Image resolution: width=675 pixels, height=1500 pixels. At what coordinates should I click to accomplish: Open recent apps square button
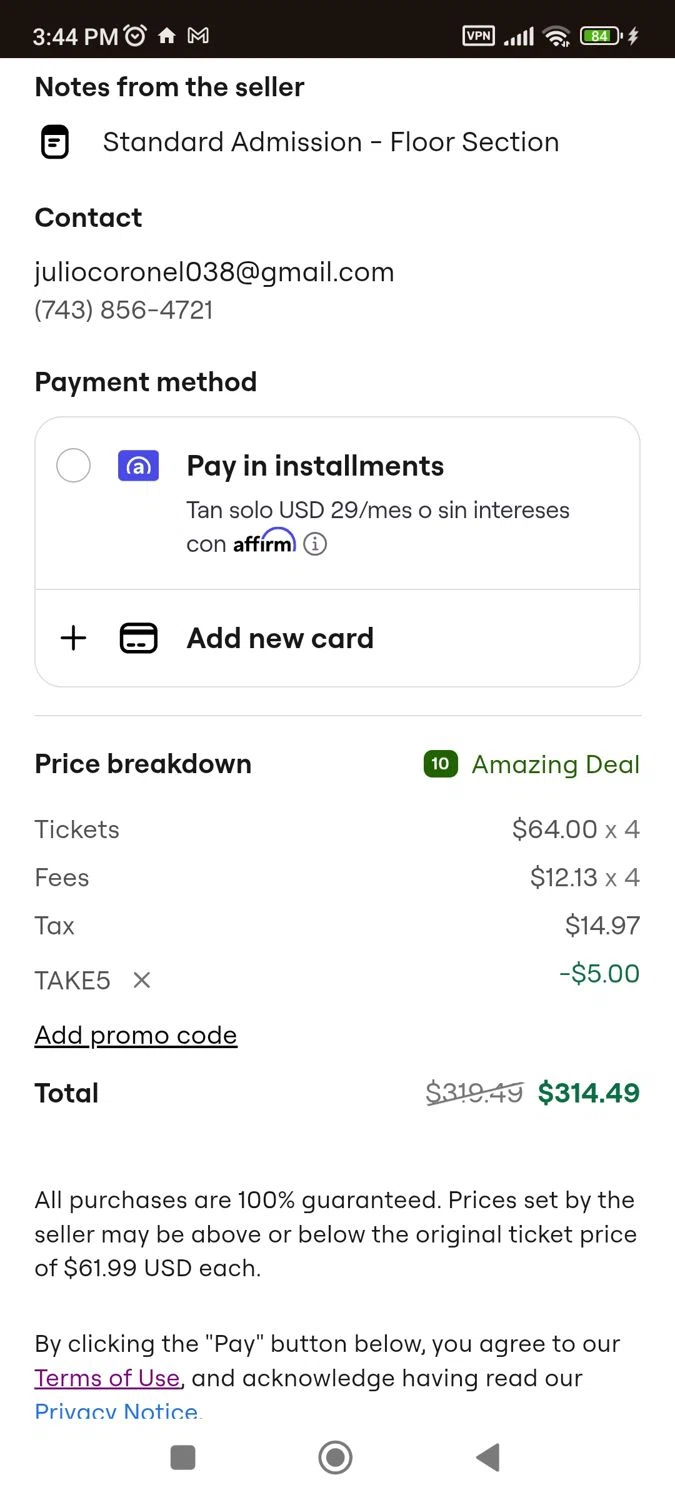click(x=183, y=1457)
